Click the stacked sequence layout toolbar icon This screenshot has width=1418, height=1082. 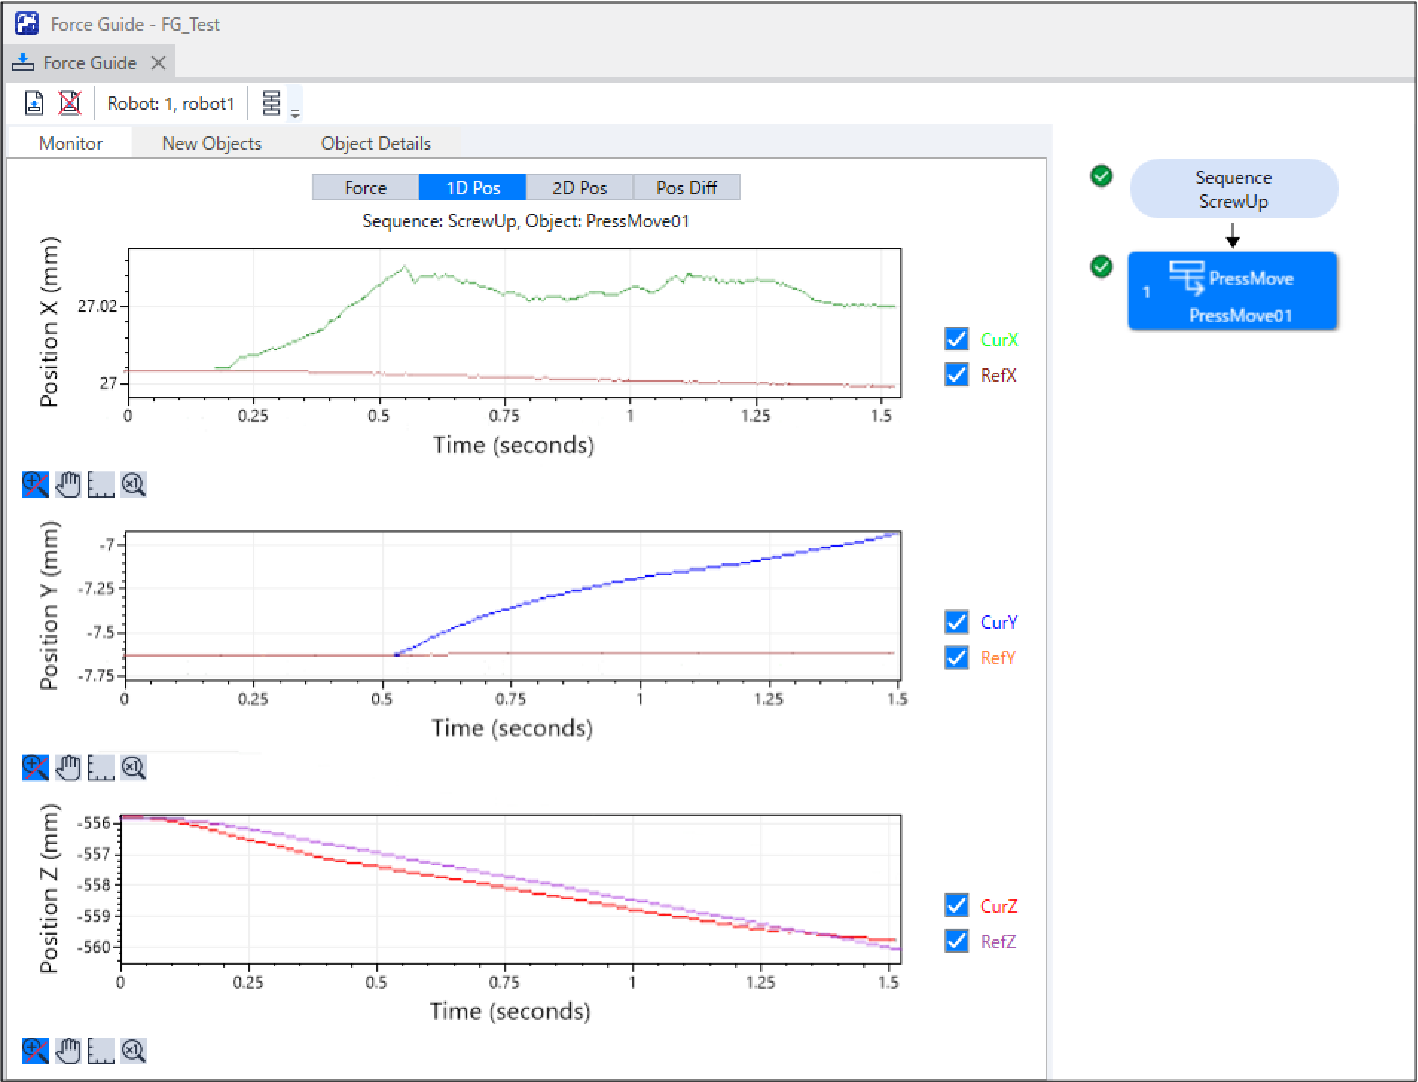271,103
